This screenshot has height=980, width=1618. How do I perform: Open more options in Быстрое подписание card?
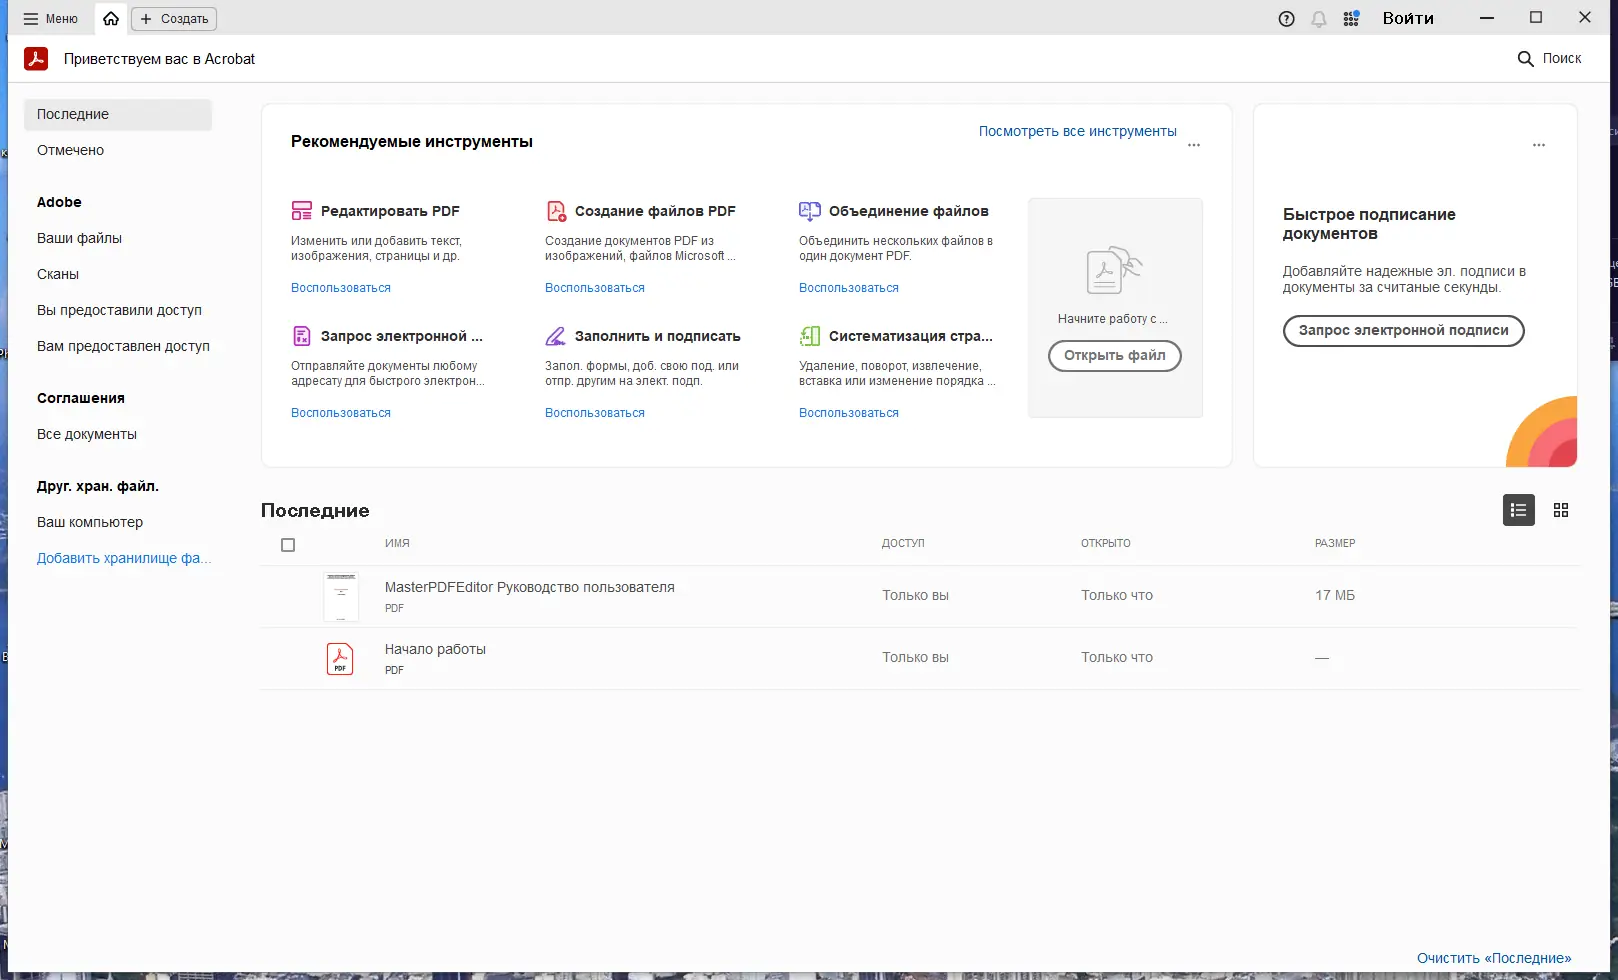[1539, 145]
